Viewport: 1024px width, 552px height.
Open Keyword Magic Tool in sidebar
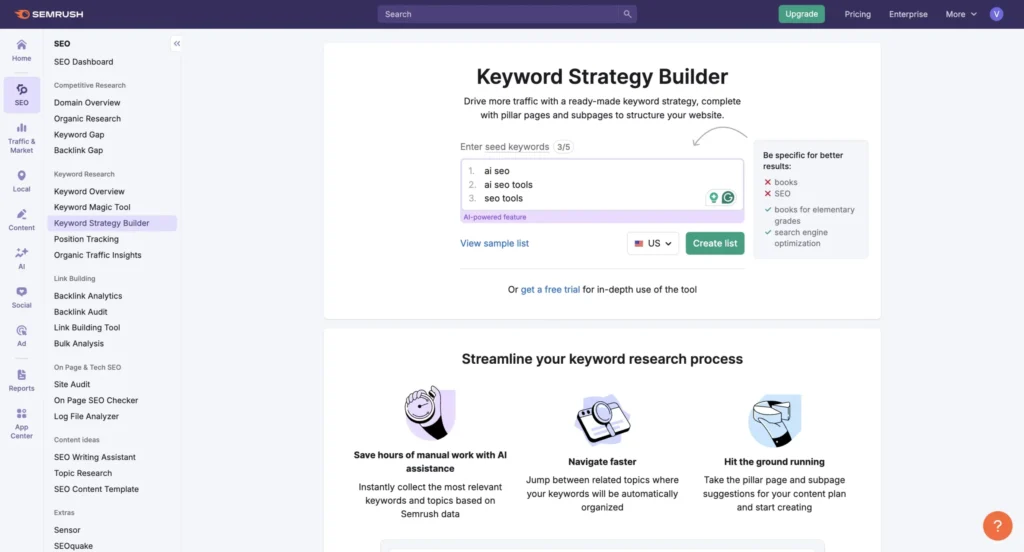coord(92,207)
